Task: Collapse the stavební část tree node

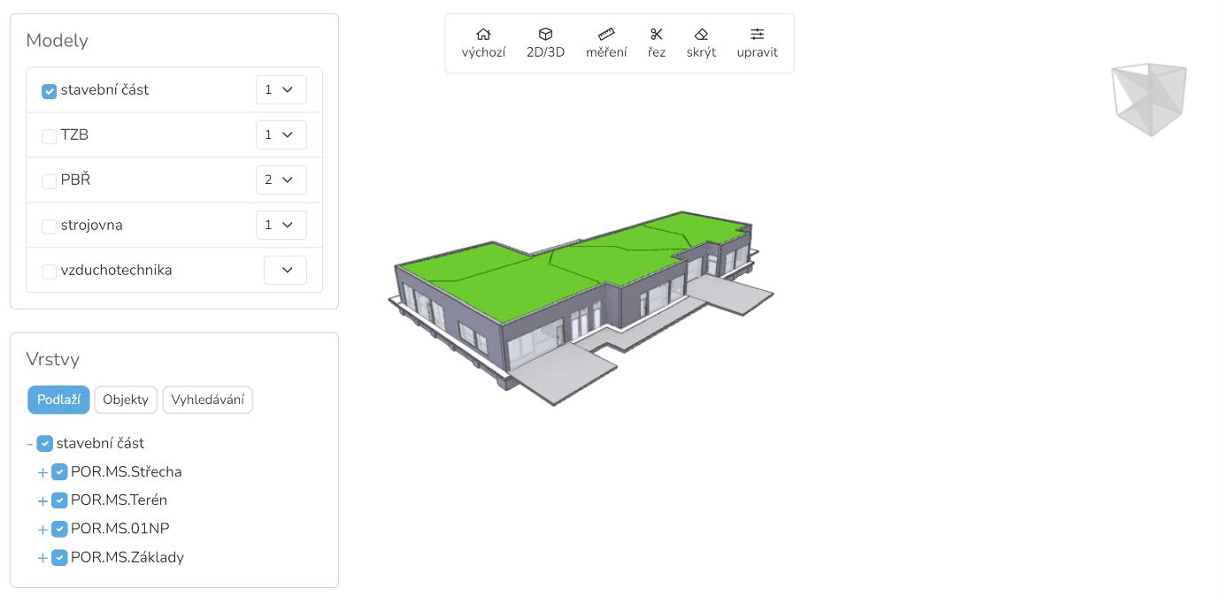Action: pos(29,444)
